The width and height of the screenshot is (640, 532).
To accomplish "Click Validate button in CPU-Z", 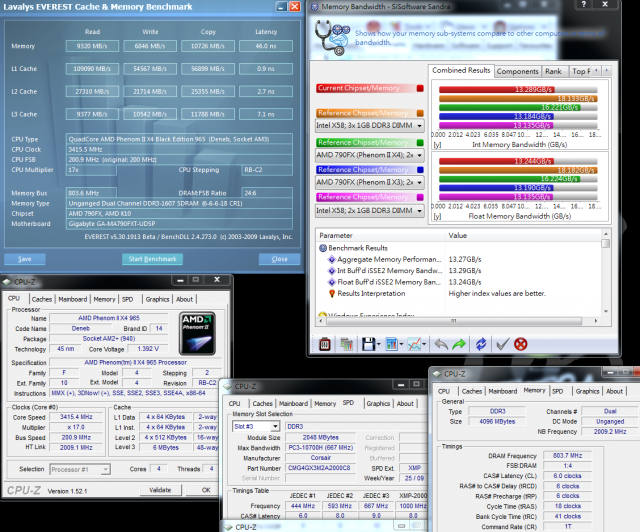I will [x=160, y=490].
